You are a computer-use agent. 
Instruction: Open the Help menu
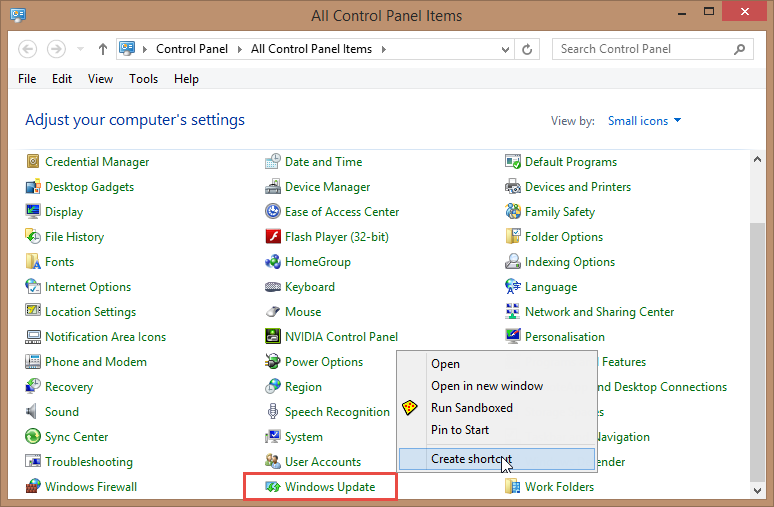[x=186, y=79]
